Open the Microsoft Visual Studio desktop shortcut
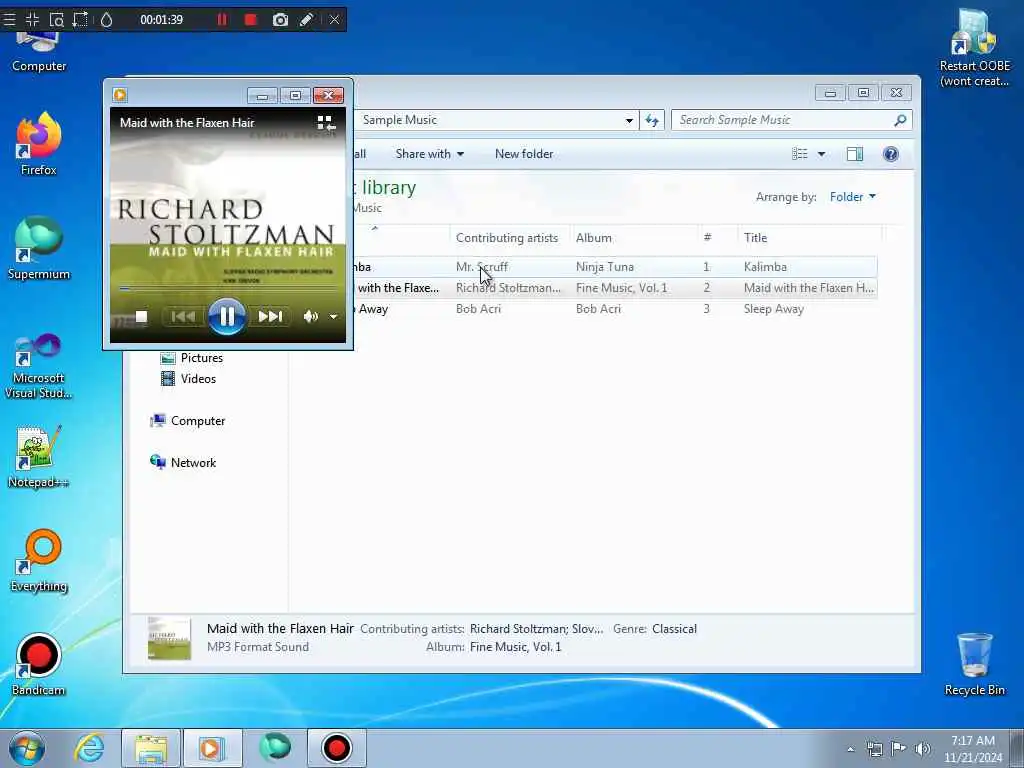This screenshot has height=768, width=1024. point(39,366)
